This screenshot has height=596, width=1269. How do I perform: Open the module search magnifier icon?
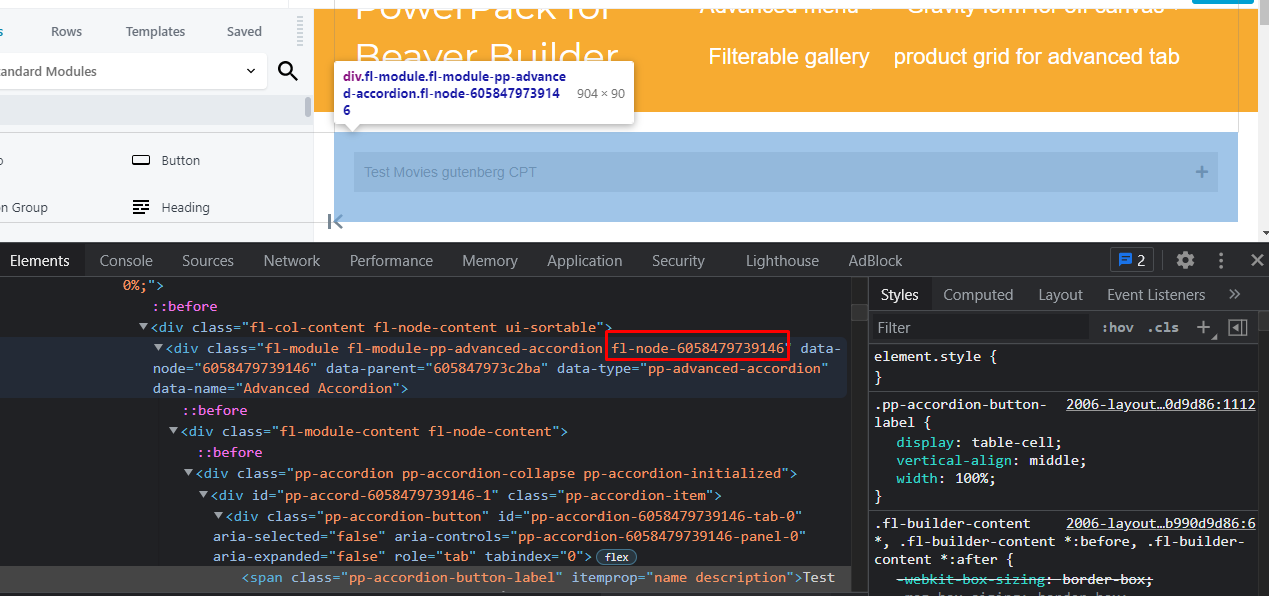click(288, 71)
